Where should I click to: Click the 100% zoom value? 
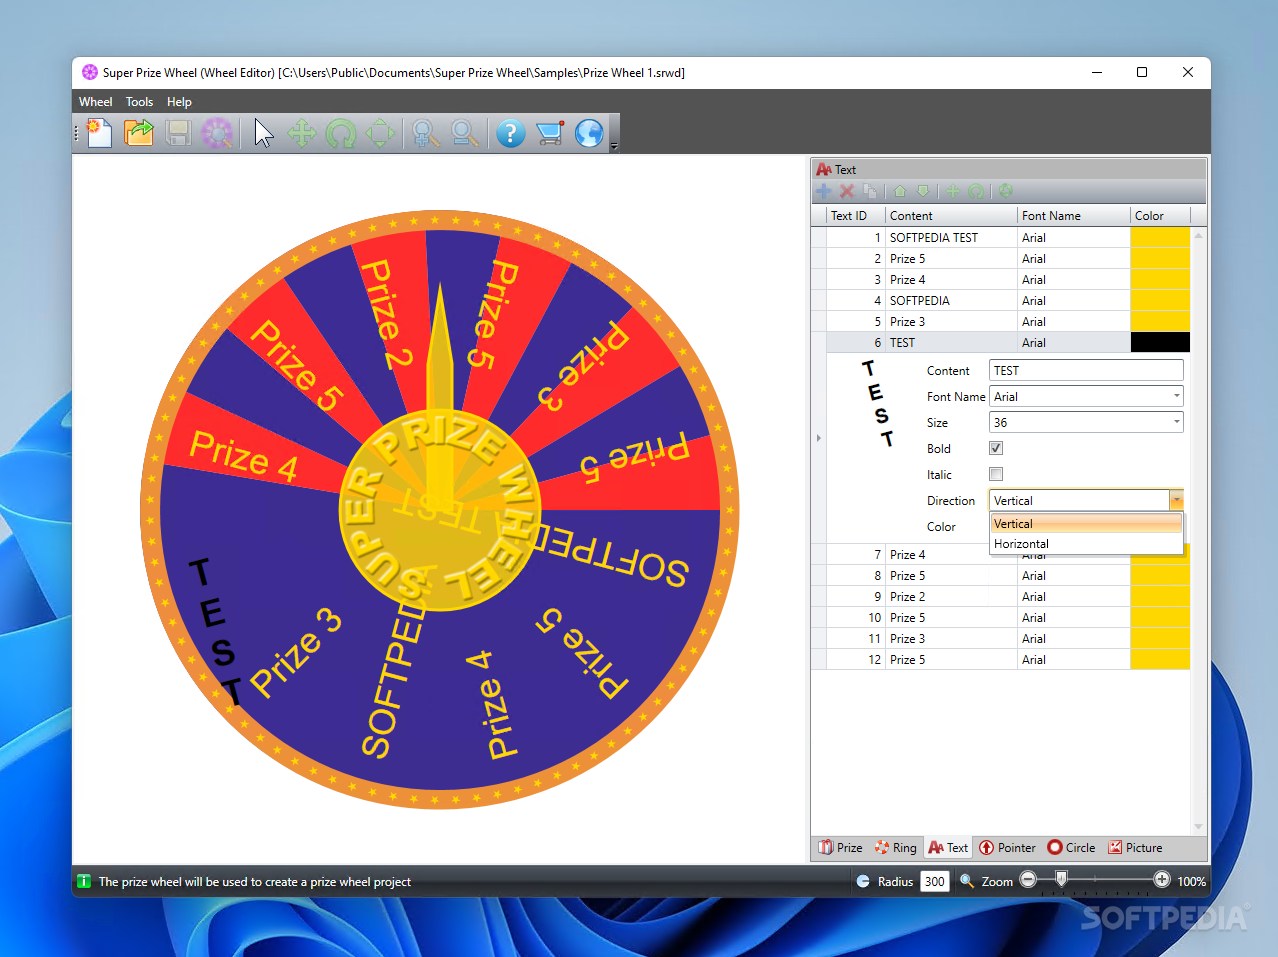point(1191,881)
